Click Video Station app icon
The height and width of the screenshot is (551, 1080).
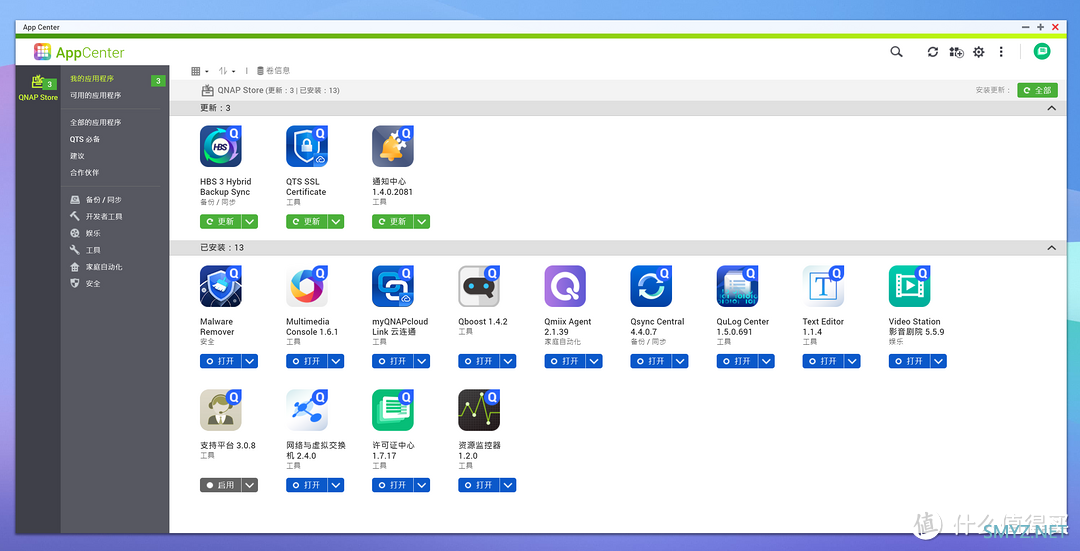(x=909, y=286)
